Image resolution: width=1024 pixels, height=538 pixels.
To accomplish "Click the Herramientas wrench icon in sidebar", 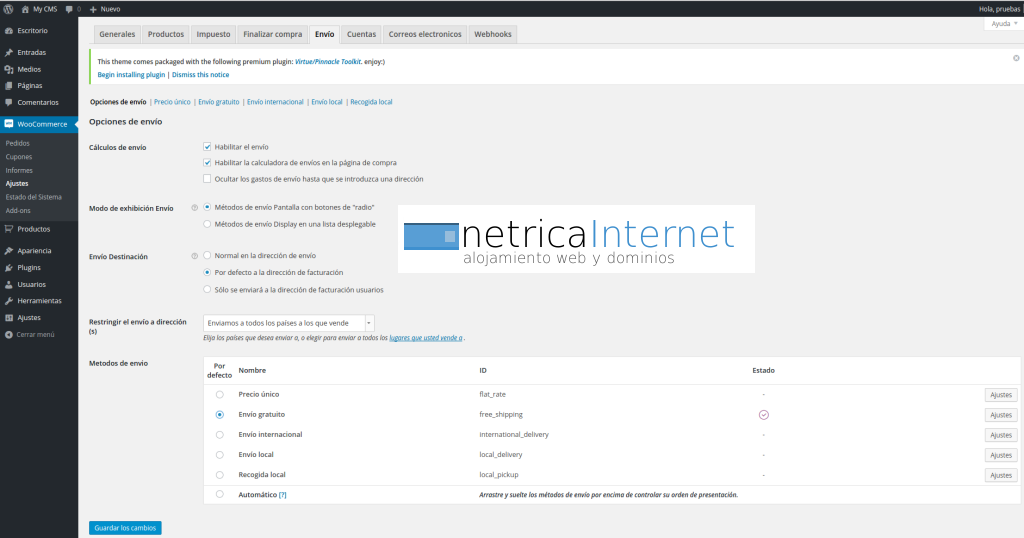I will click(x=9, y=301).
